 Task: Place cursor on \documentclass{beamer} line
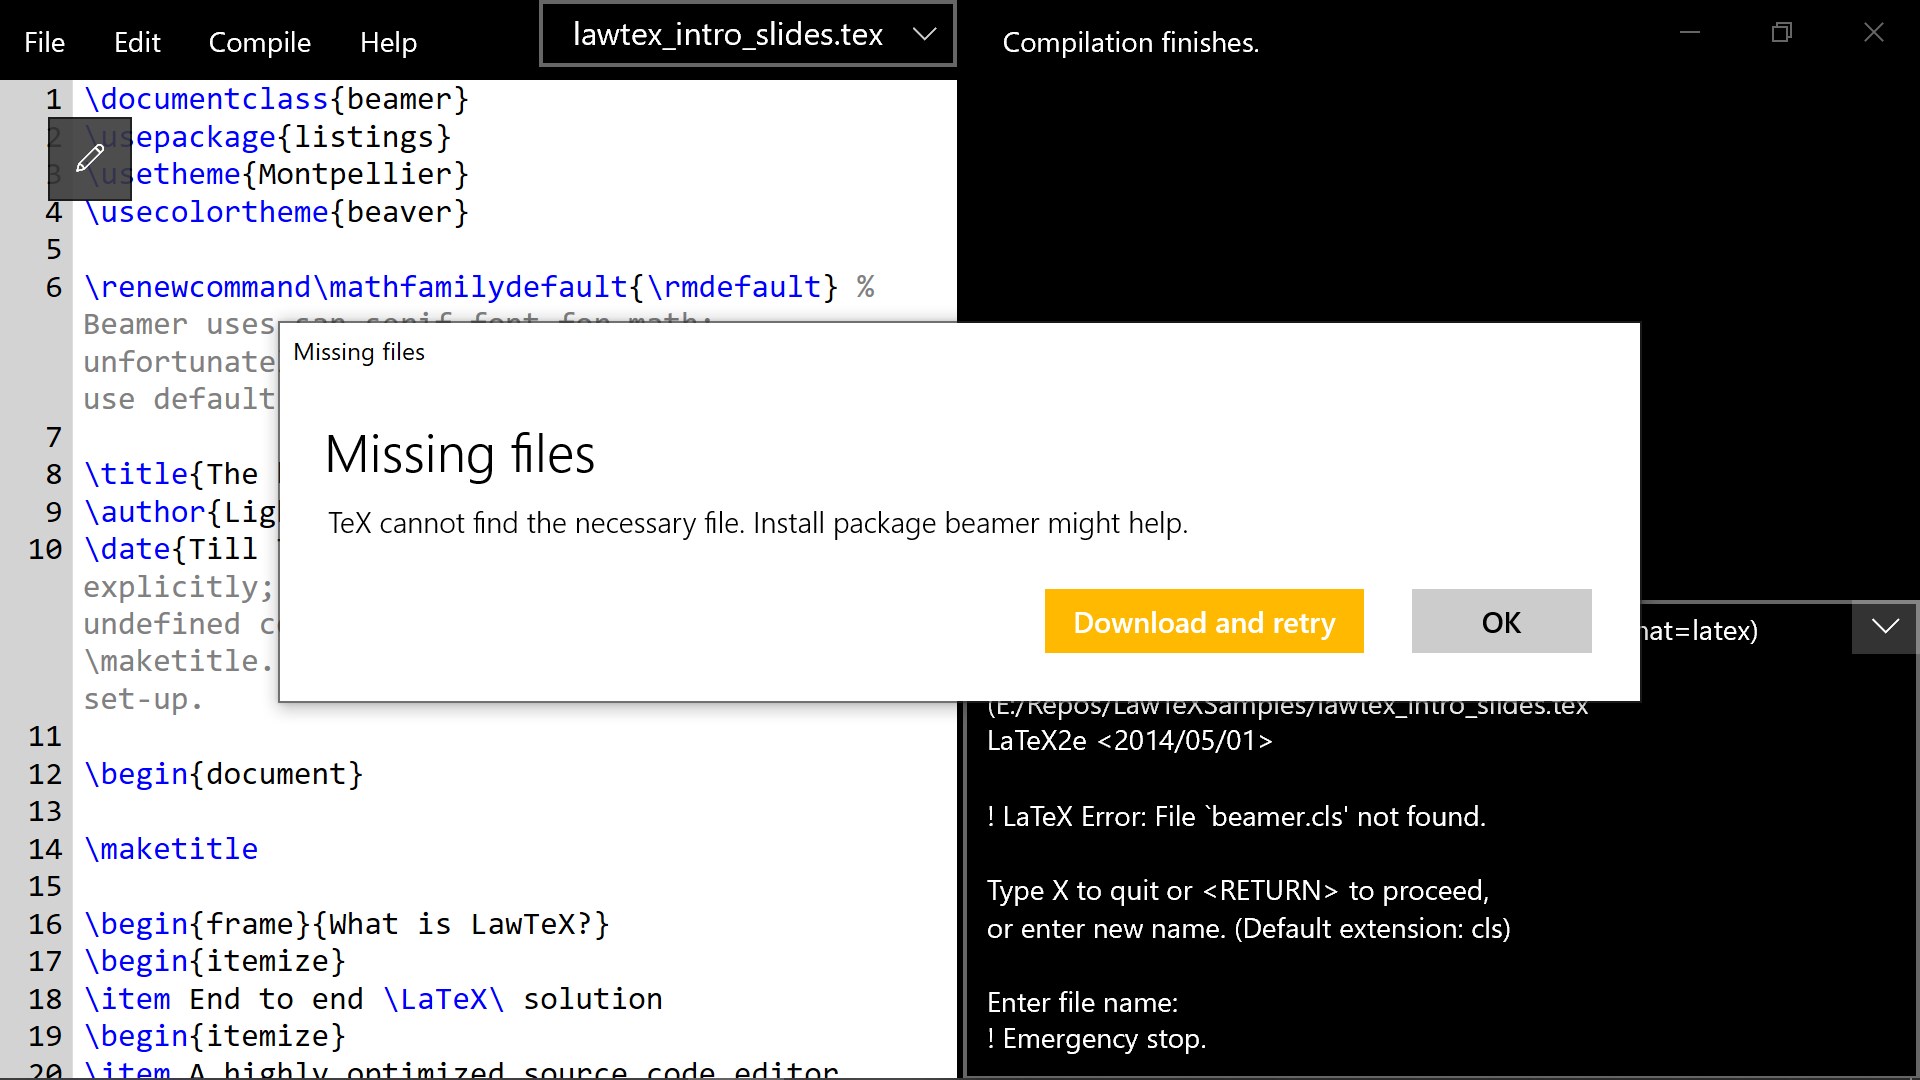(276, 99)
